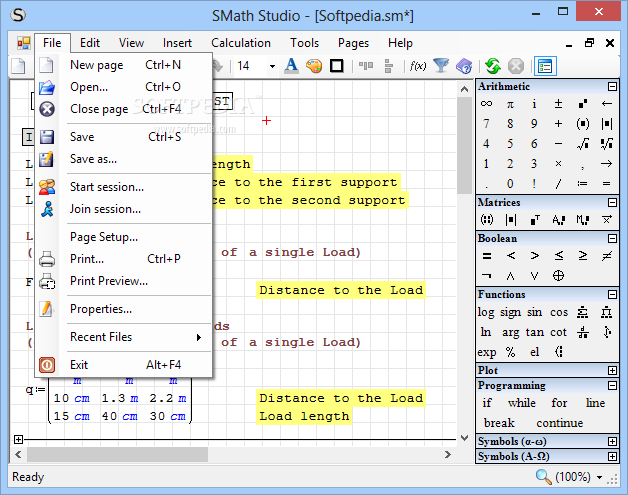
Task: Open the Calculation menu
Action: tap(241, 43)
